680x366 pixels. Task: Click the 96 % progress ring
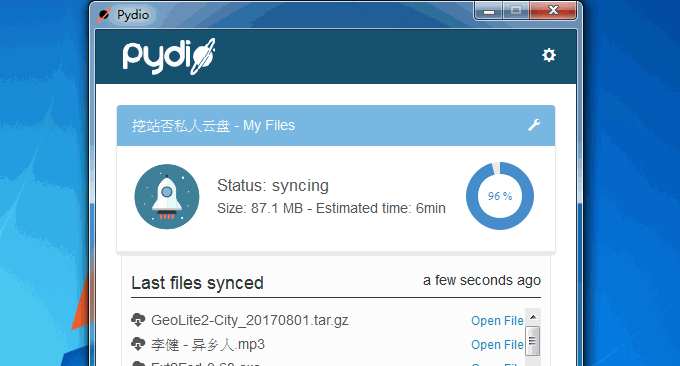pos(500,196)
